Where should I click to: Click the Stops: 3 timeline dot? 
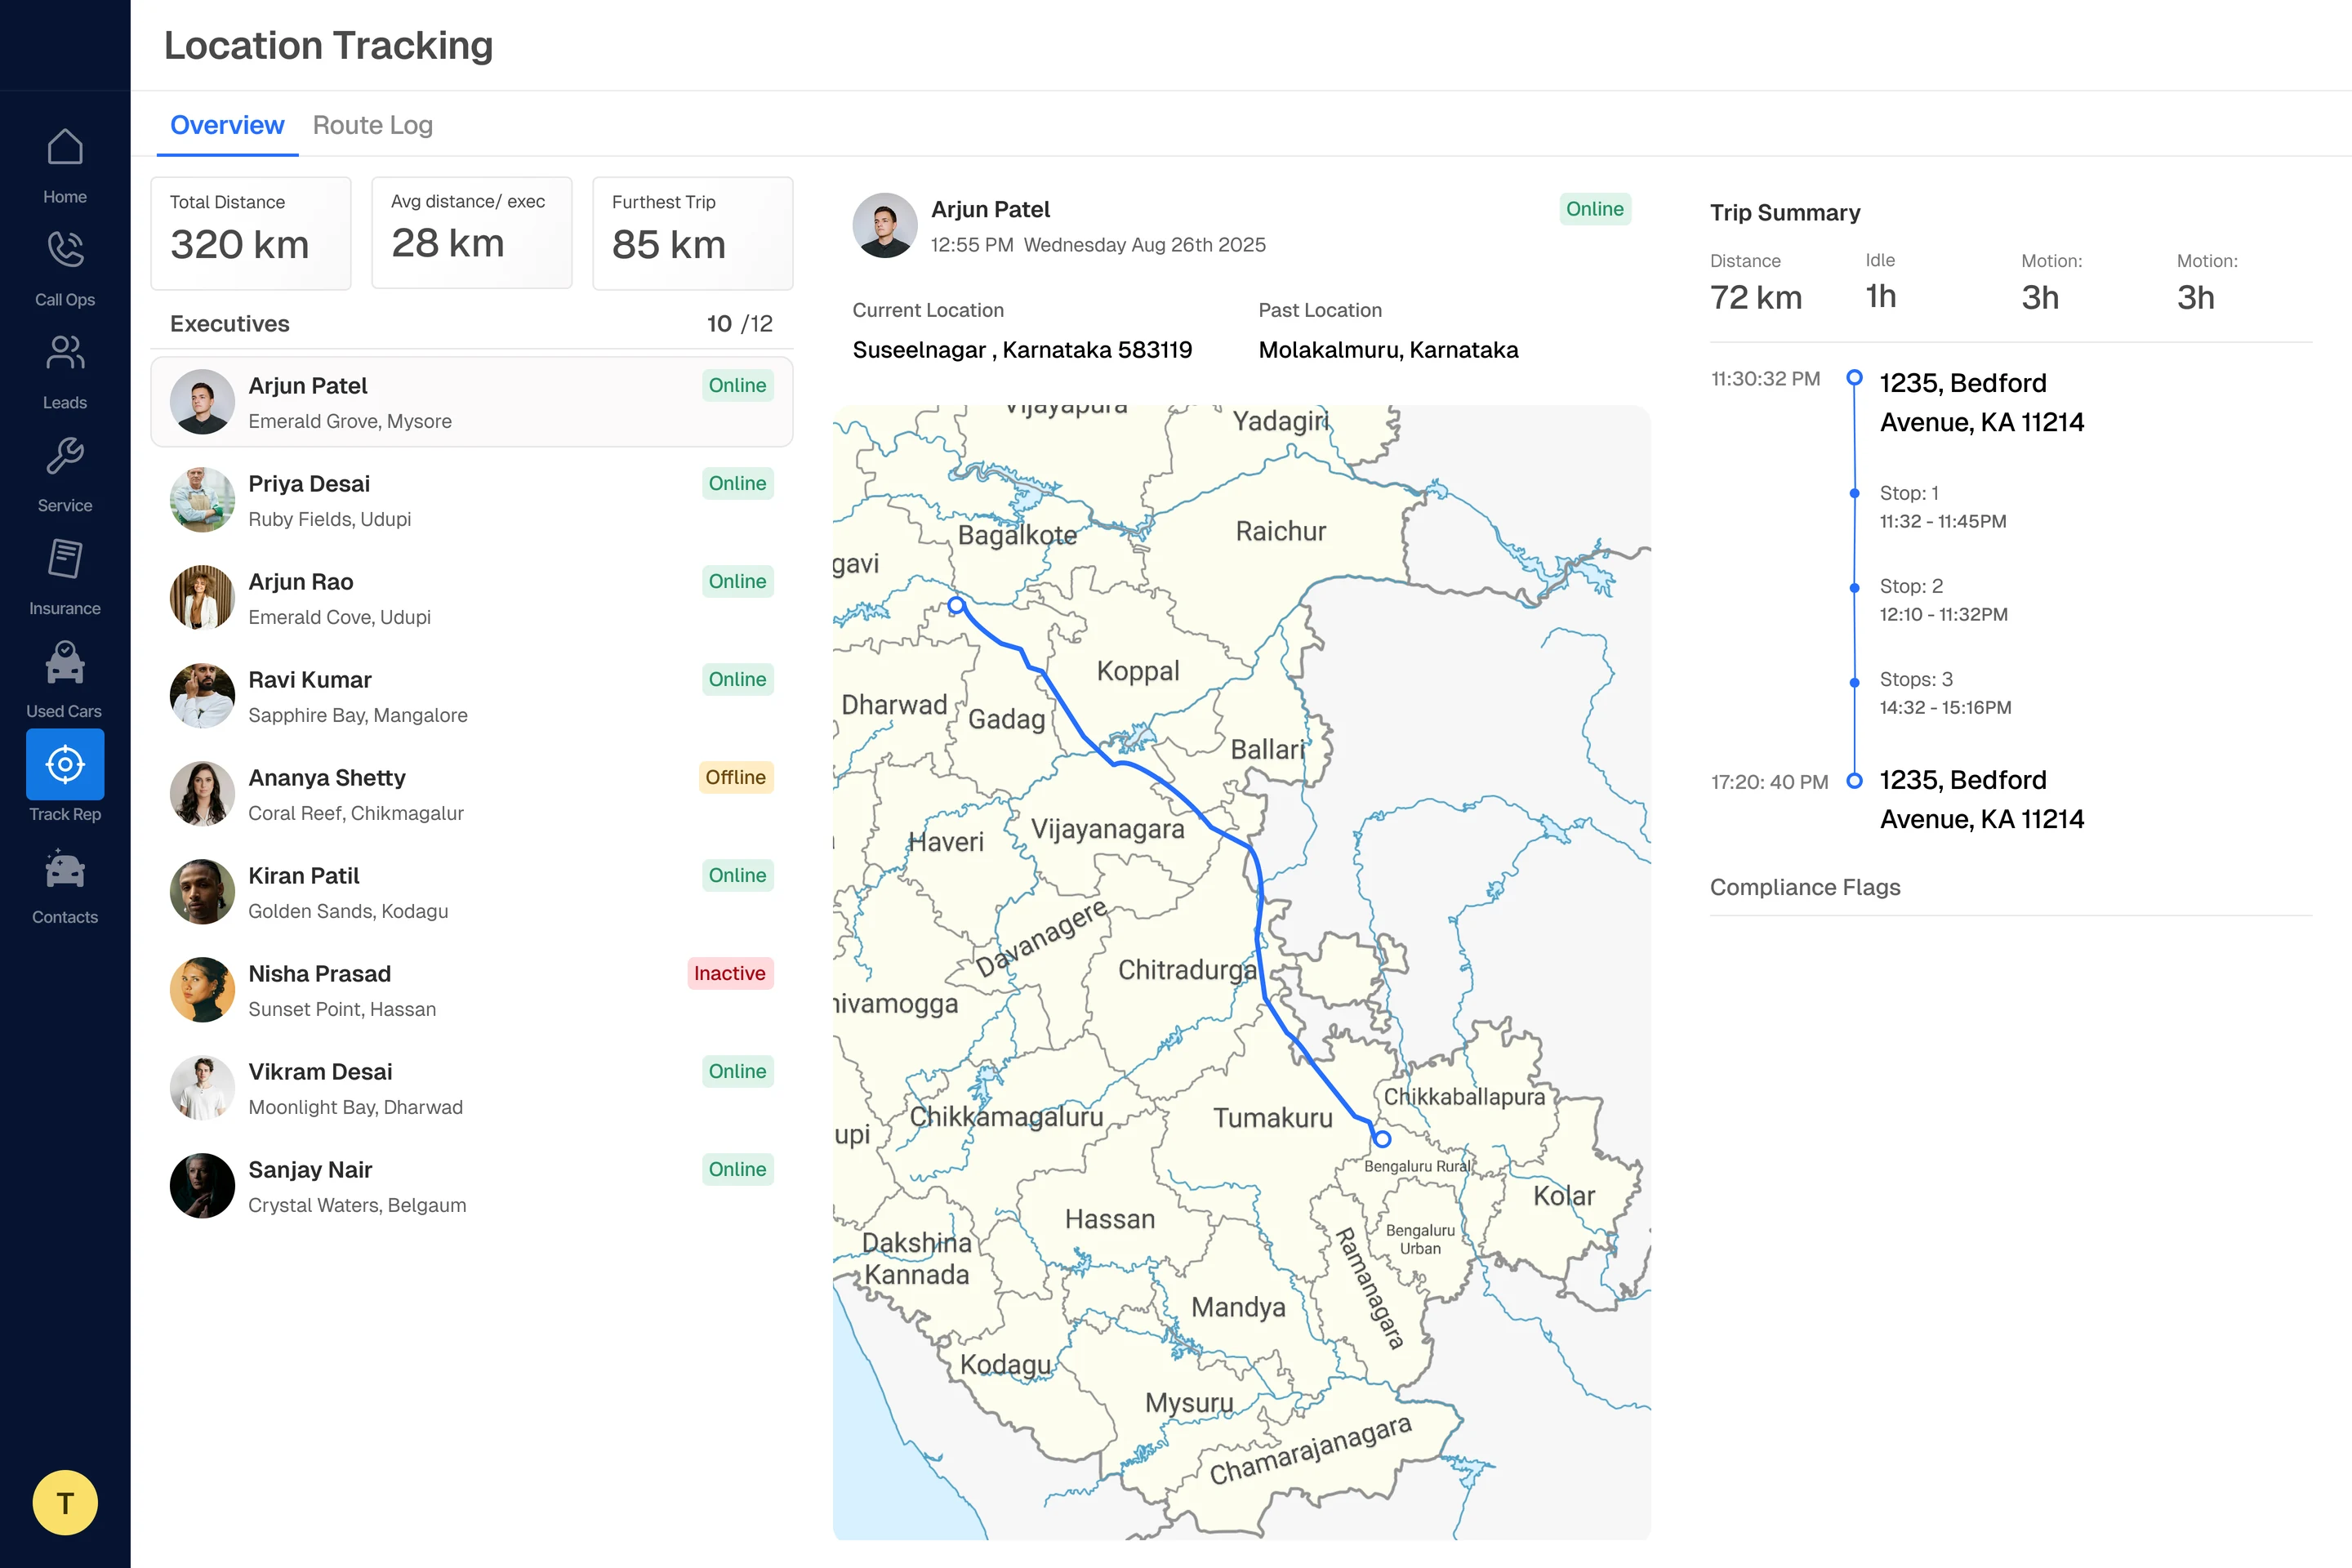1854,682
